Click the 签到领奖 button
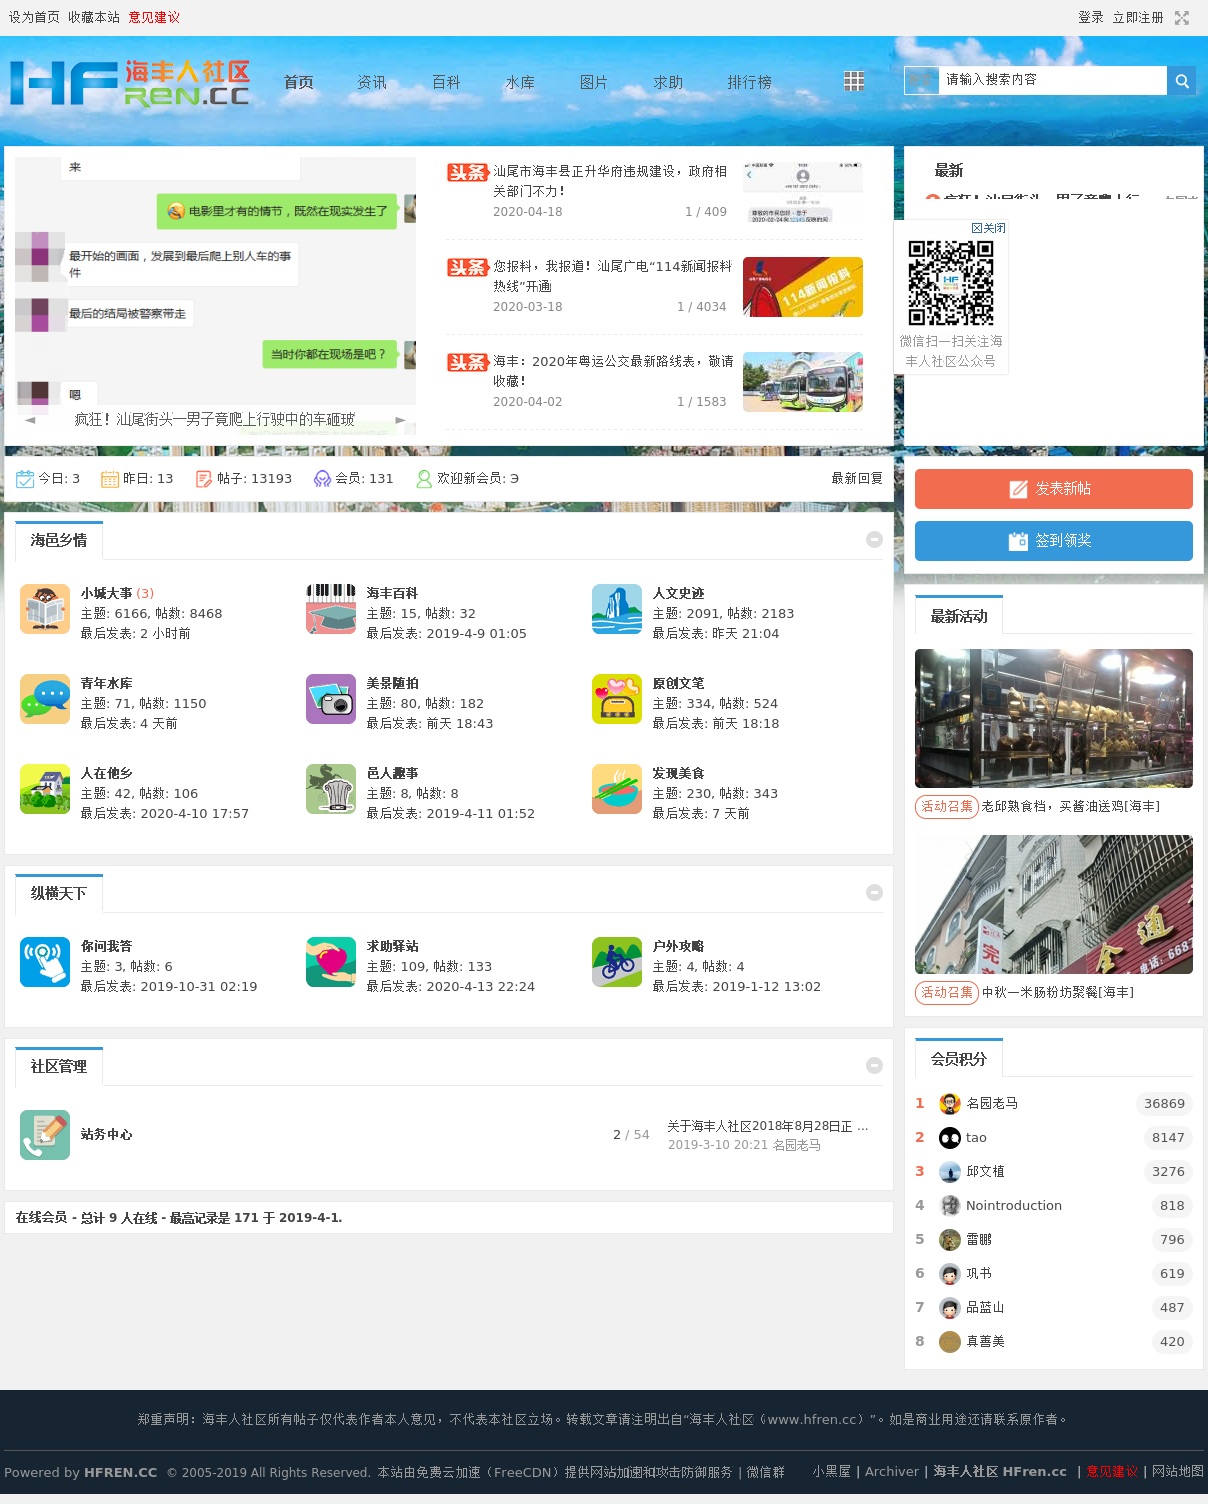Image resolution: width=1208 pixels, height=1504 pixels. 1054,541
